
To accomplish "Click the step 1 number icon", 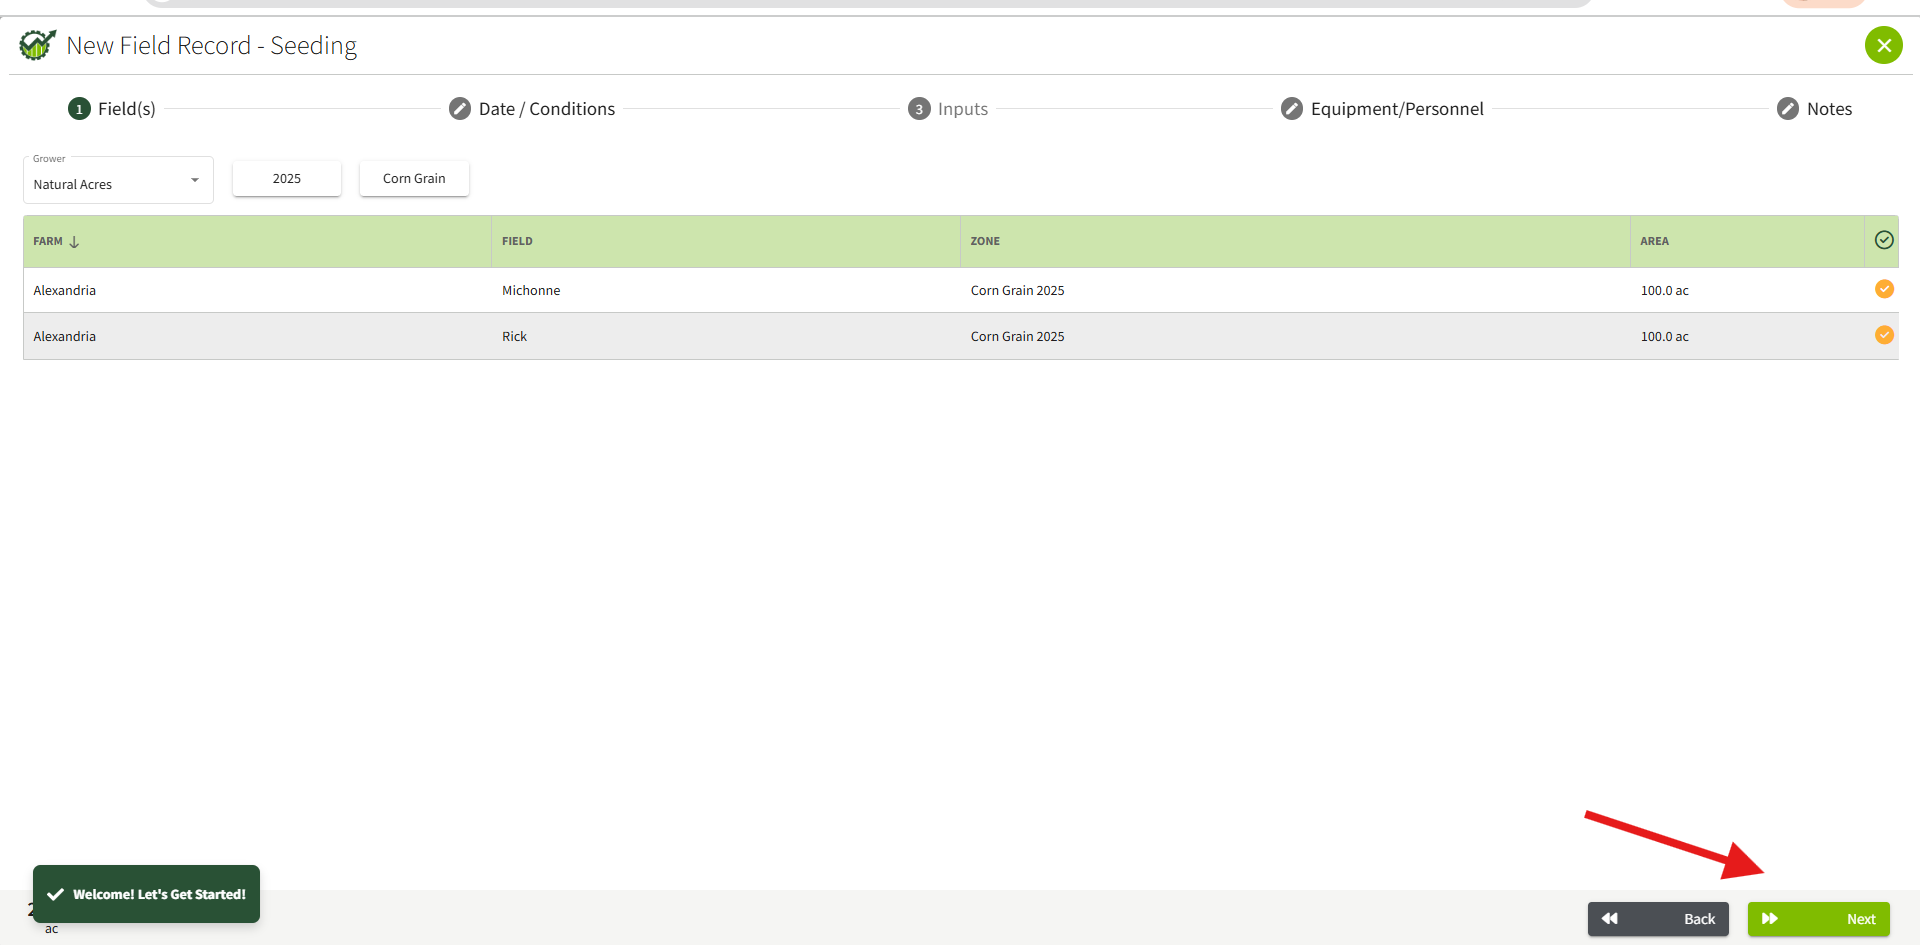I will [x=79, y=109].
